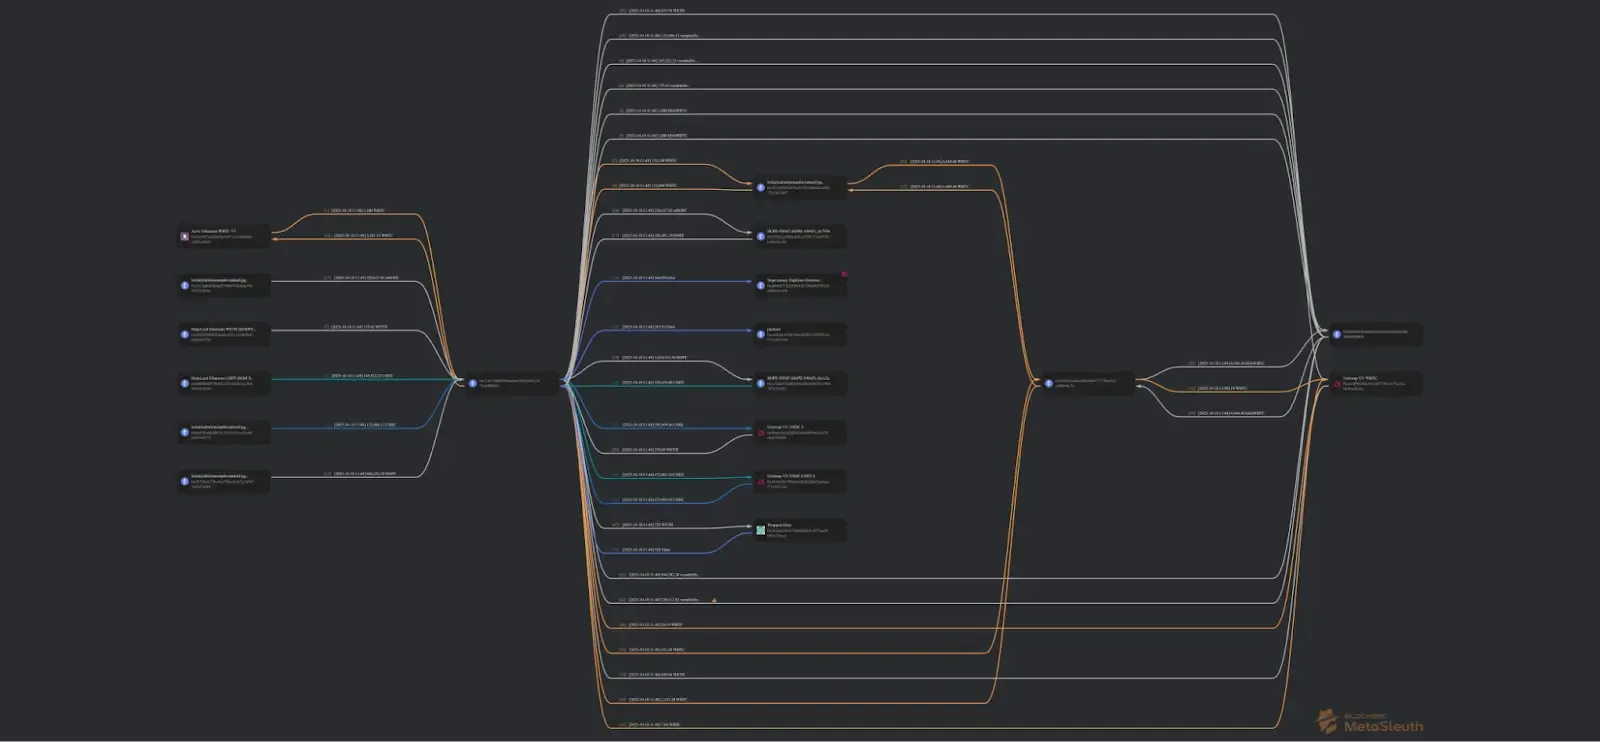Click the Ethereum icon on HopeLend Ethereum WETH node
Screen dimensions: 1600x742
click(x=184, y=334)
